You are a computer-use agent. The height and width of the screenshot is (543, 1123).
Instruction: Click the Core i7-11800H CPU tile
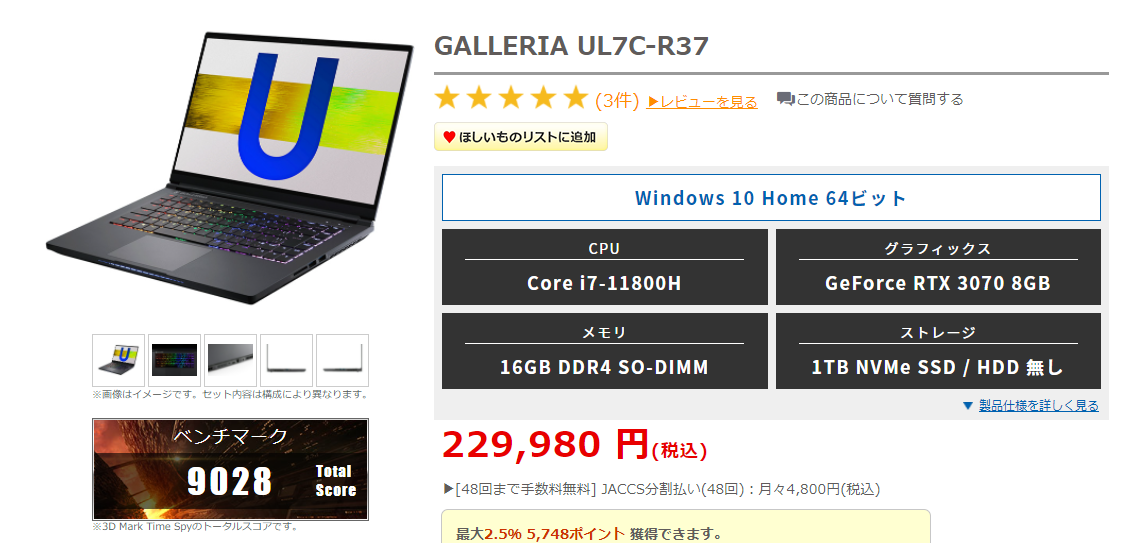pyautogui.click(x=604, y=267)
